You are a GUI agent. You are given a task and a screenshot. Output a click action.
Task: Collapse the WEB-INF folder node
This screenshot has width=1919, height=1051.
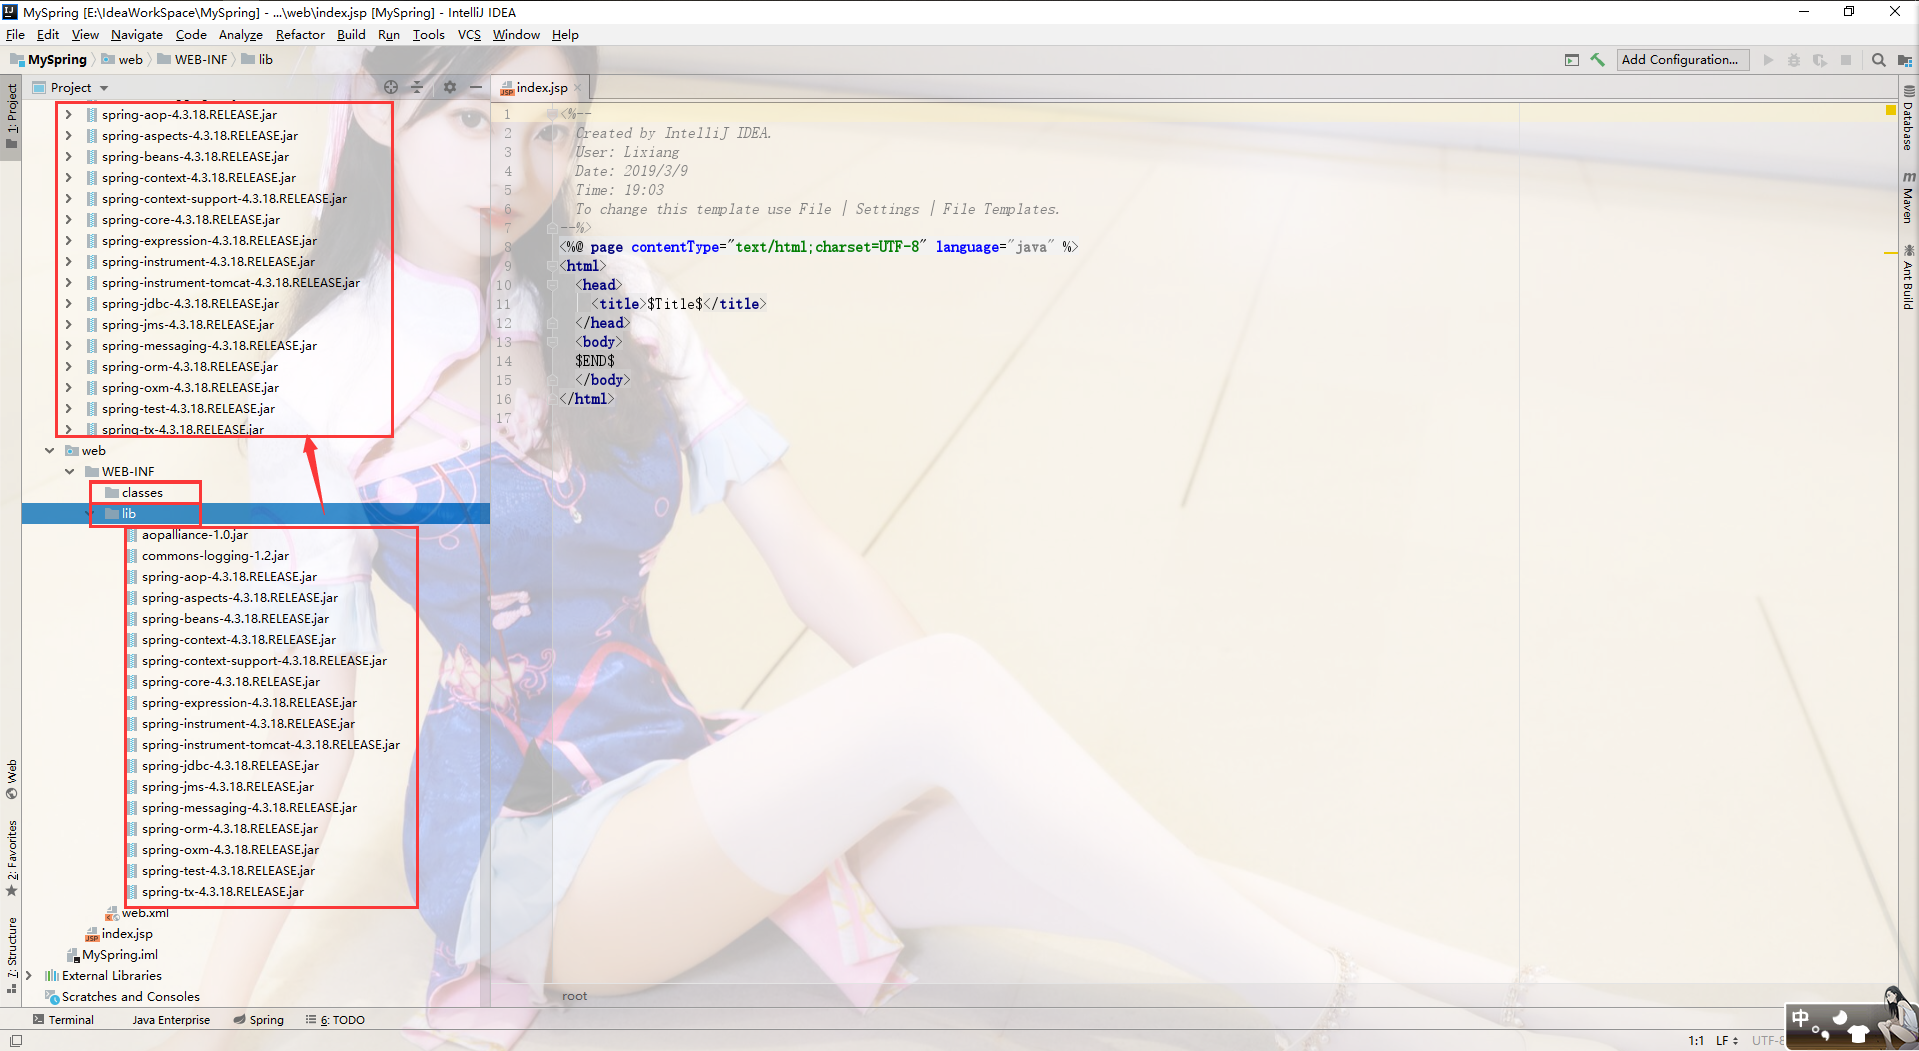69,472
